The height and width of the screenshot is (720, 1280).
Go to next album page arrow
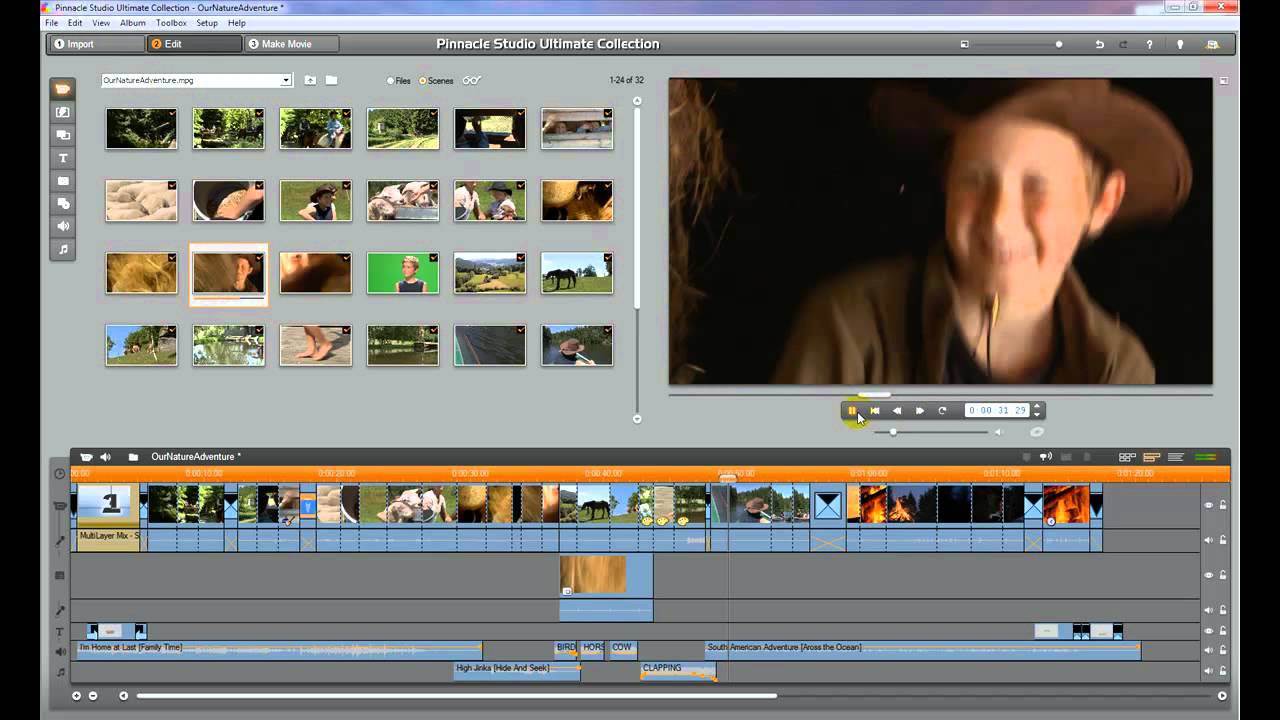pos(637,419)
